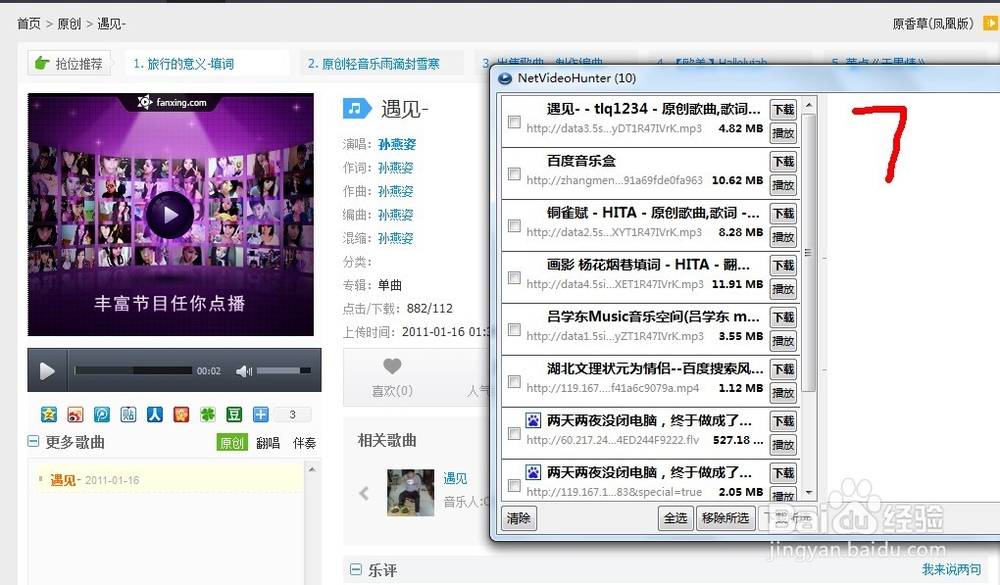Go to 原创 in breadcrumb
The image size is (1000, 585).
tap(69, 24)
